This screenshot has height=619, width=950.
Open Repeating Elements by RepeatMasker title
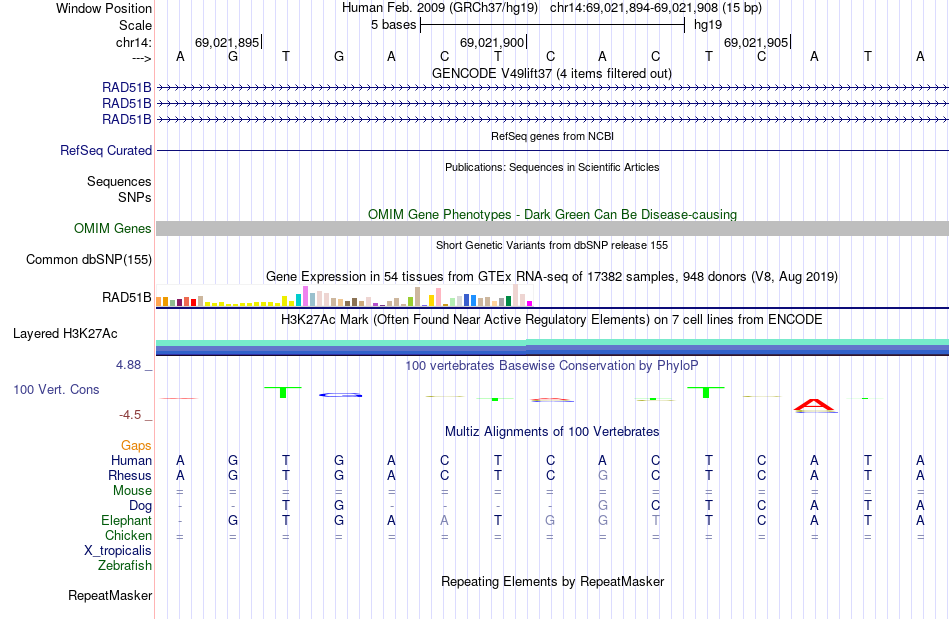tap(552, 581)
